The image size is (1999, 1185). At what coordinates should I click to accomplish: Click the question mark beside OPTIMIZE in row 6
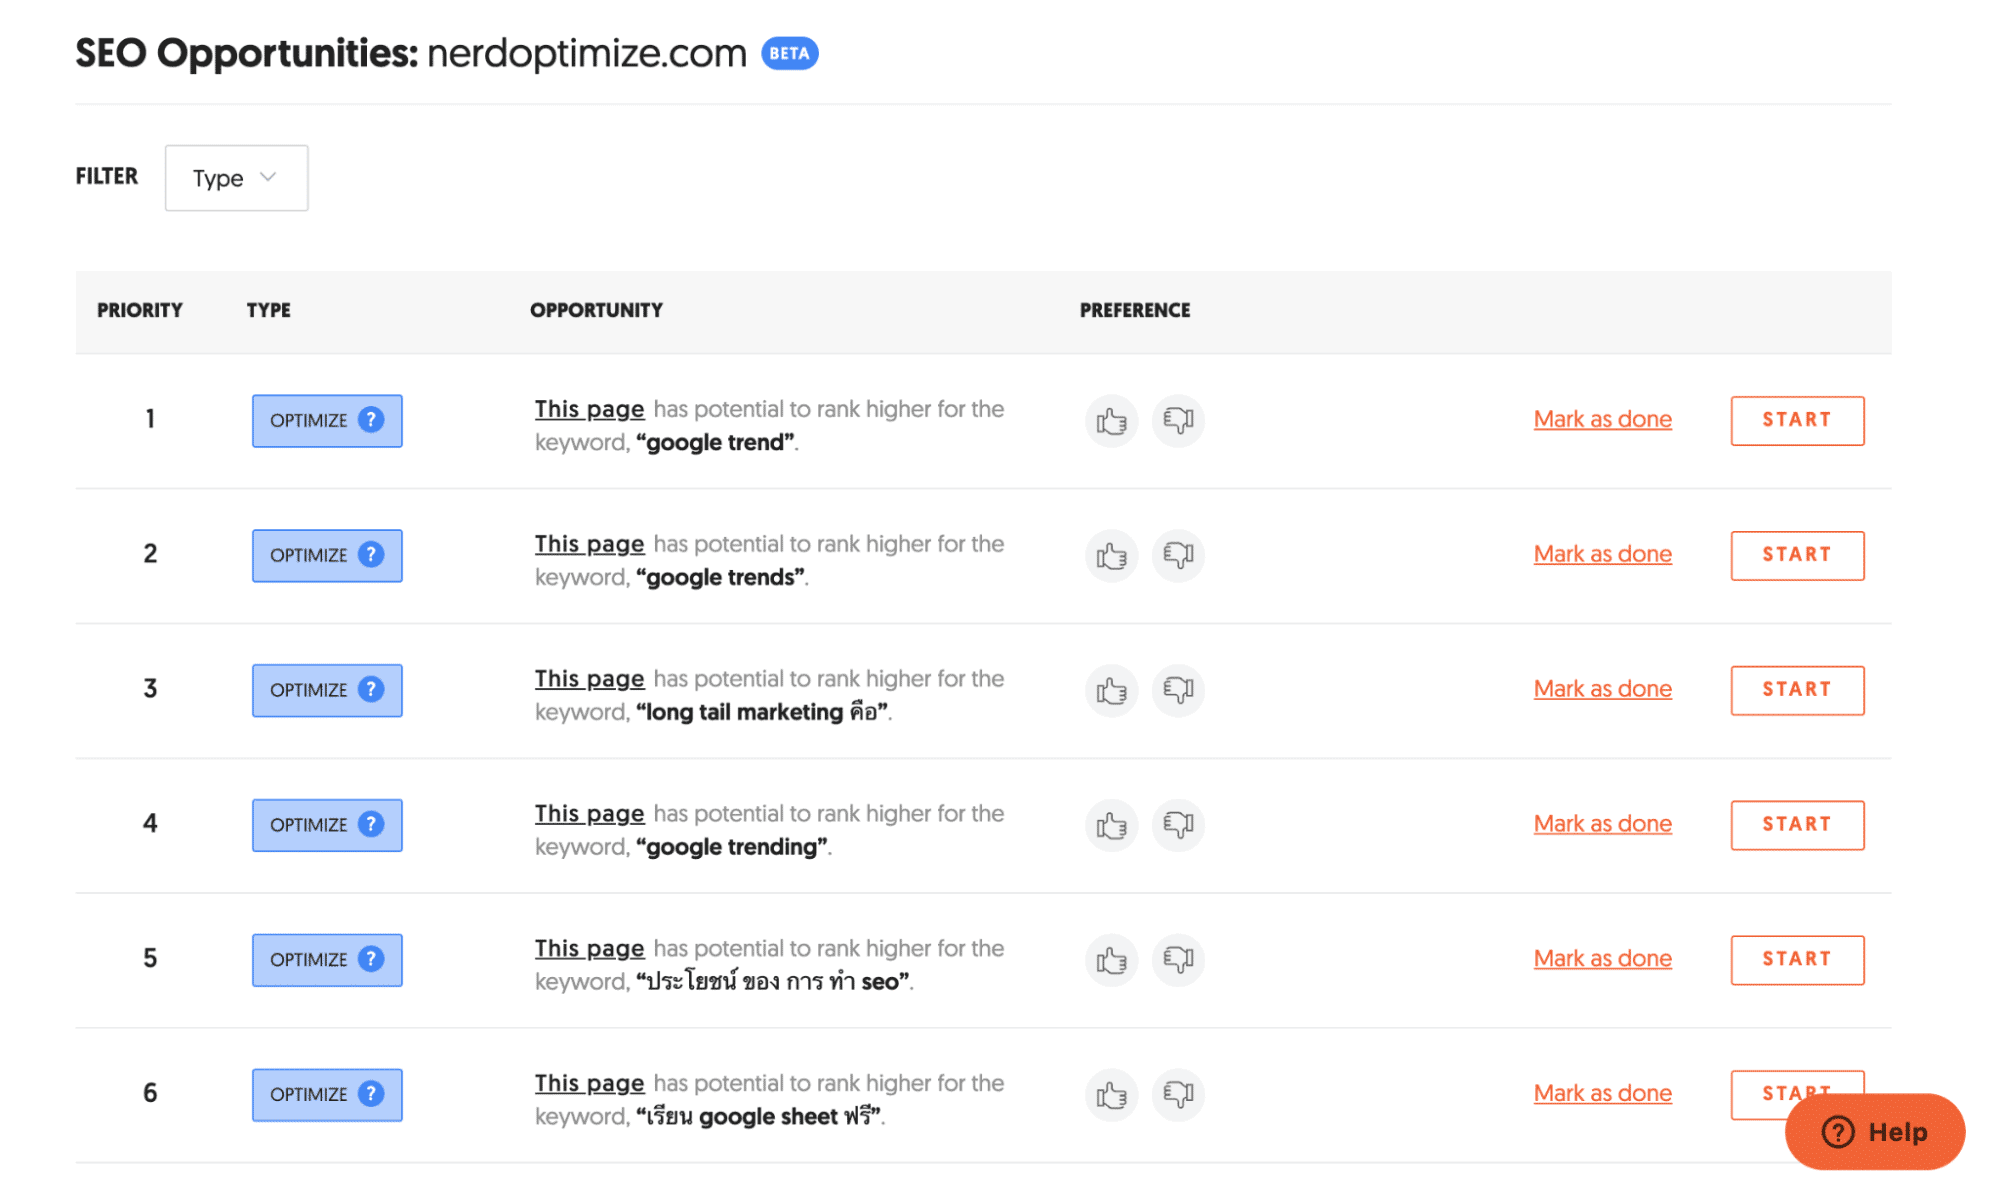(x=371, y=1094)
